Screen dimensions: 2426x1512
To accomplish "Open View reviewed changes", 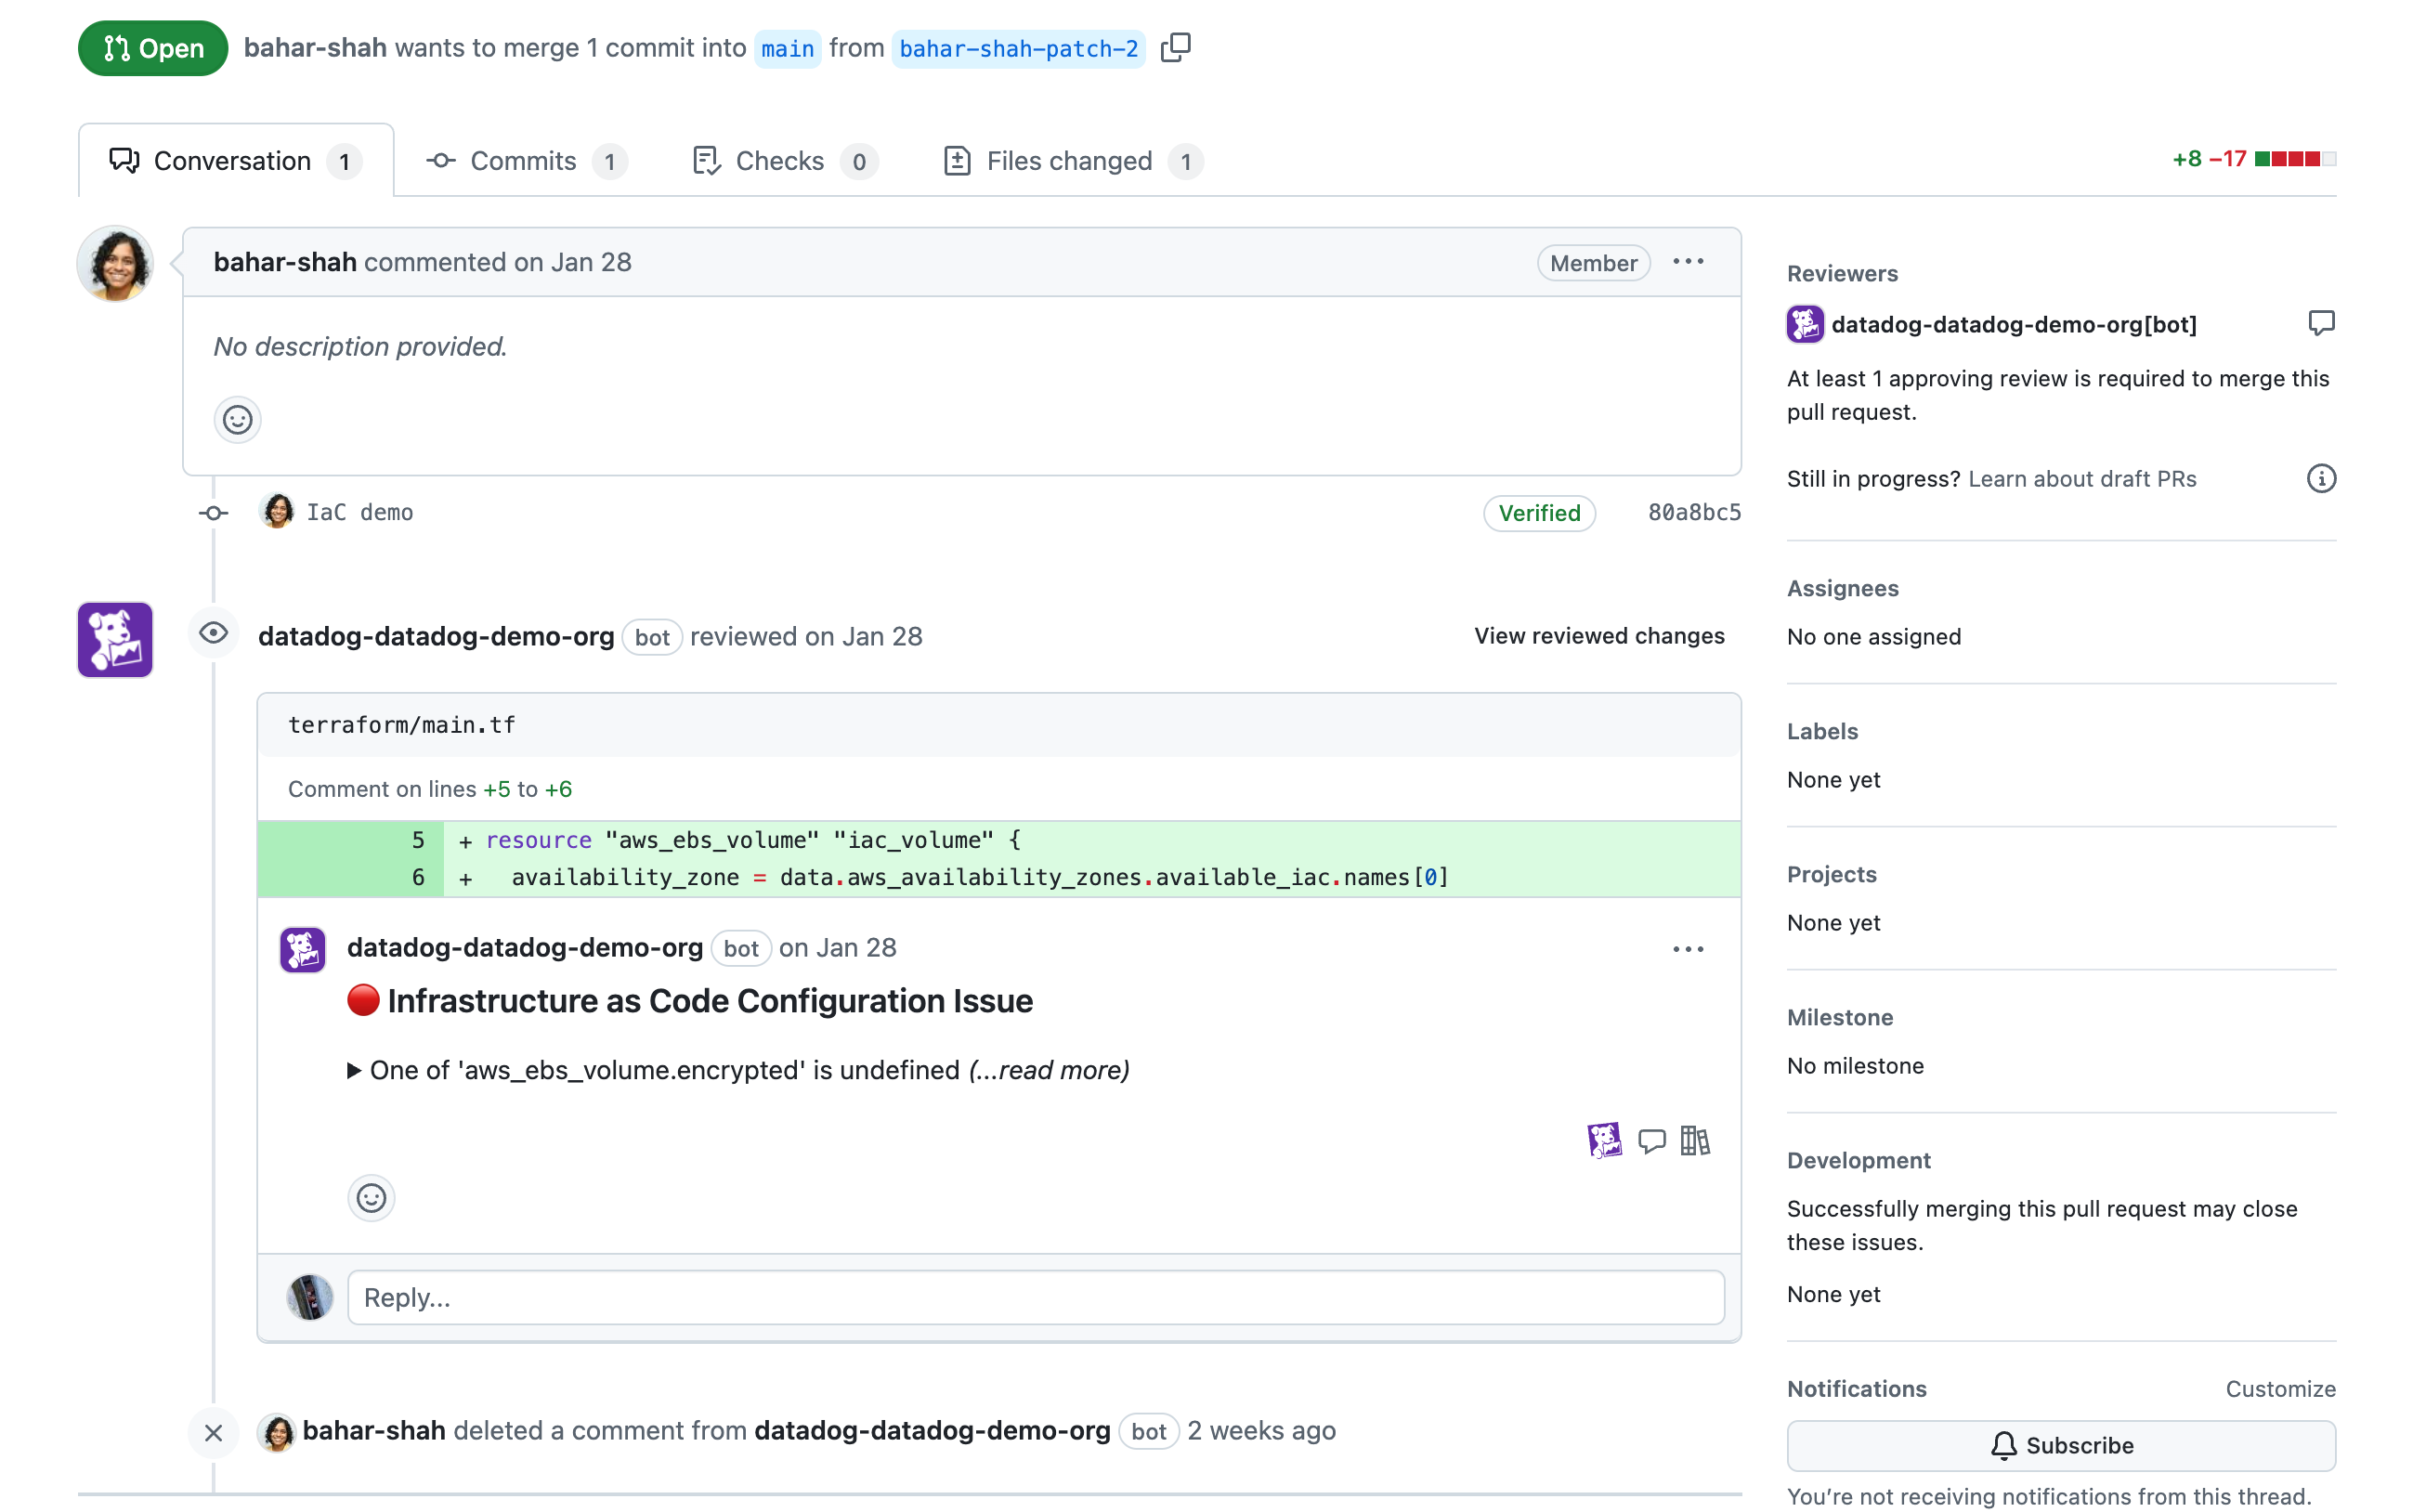I will click(1597, 635).
